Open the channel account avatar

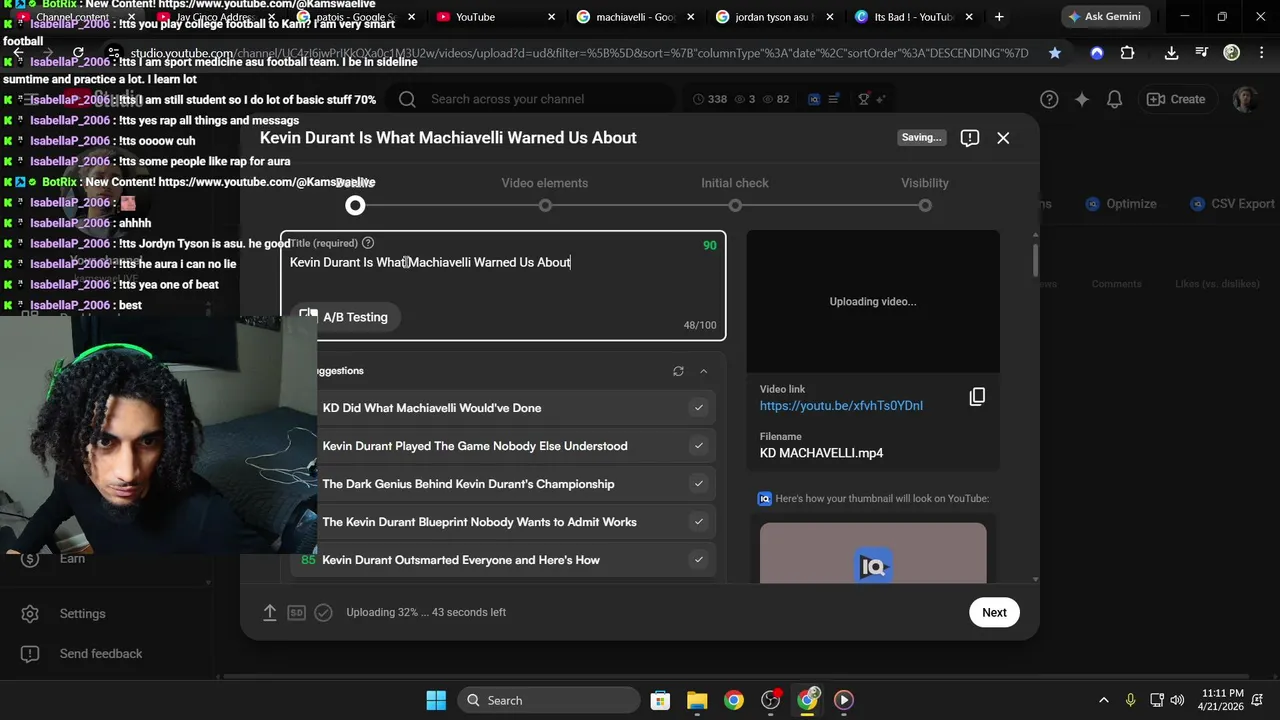click(x=1245, y=99)
